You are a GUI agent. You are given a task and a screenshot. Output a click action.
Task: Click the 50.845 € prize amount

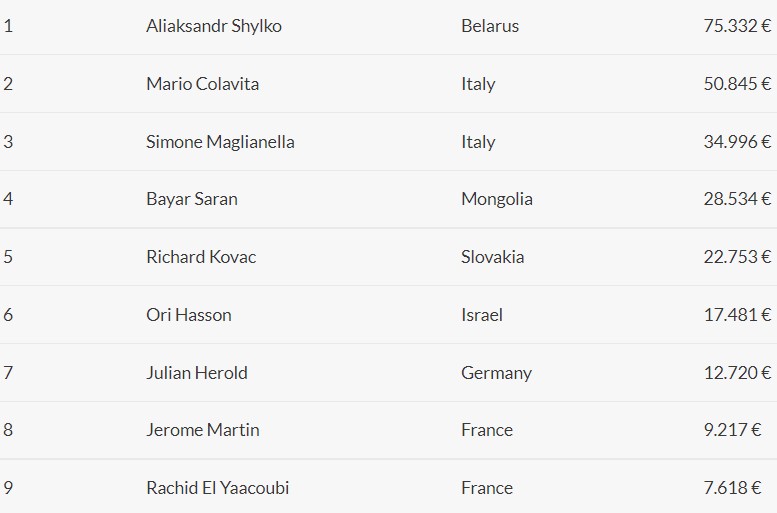(x=737, y=84)
